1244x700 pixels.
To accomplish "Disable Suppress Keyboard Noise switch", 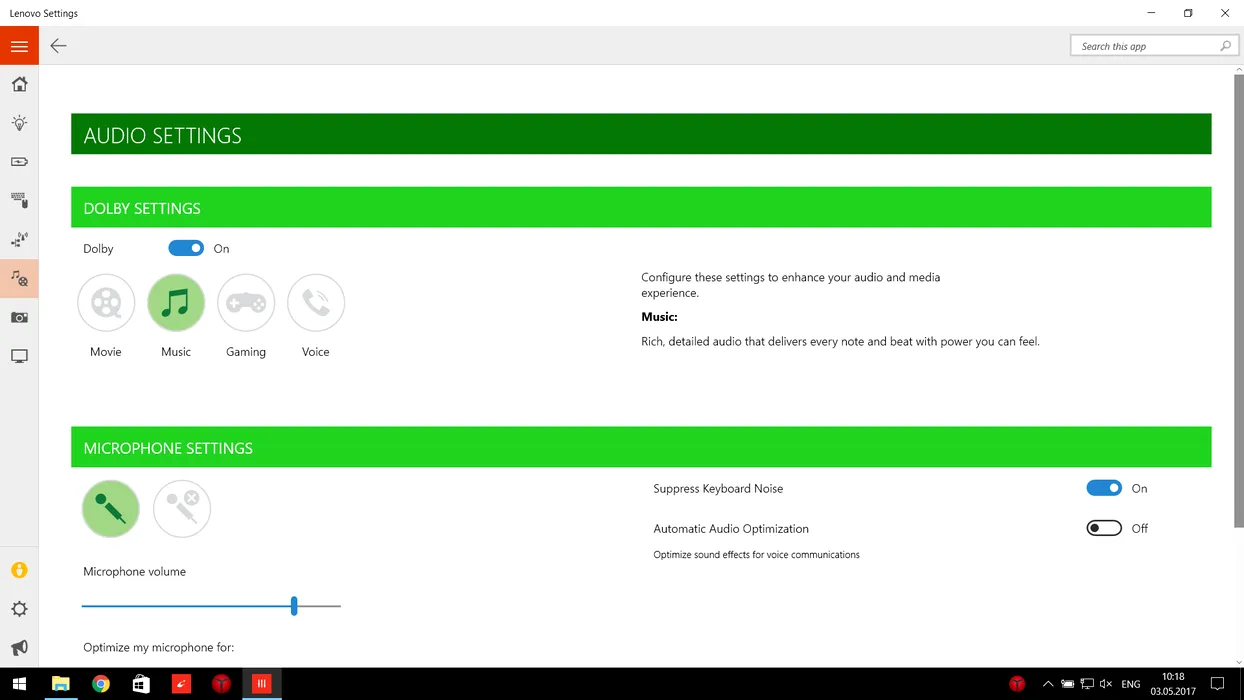I will click(x=1104, y=489).
